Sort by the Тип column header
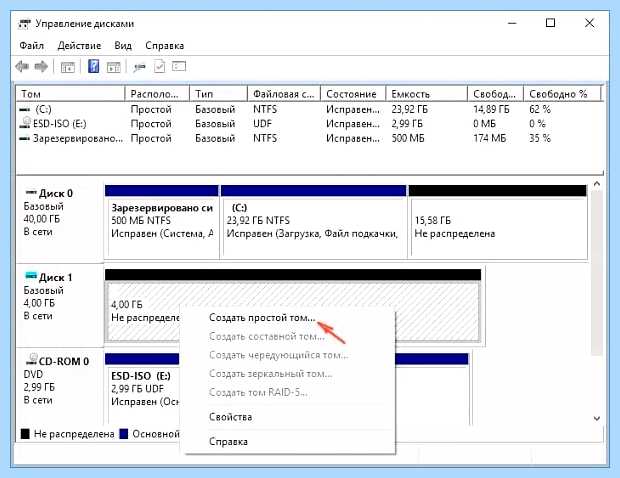 pyautogui.click(x=218, y=94)
